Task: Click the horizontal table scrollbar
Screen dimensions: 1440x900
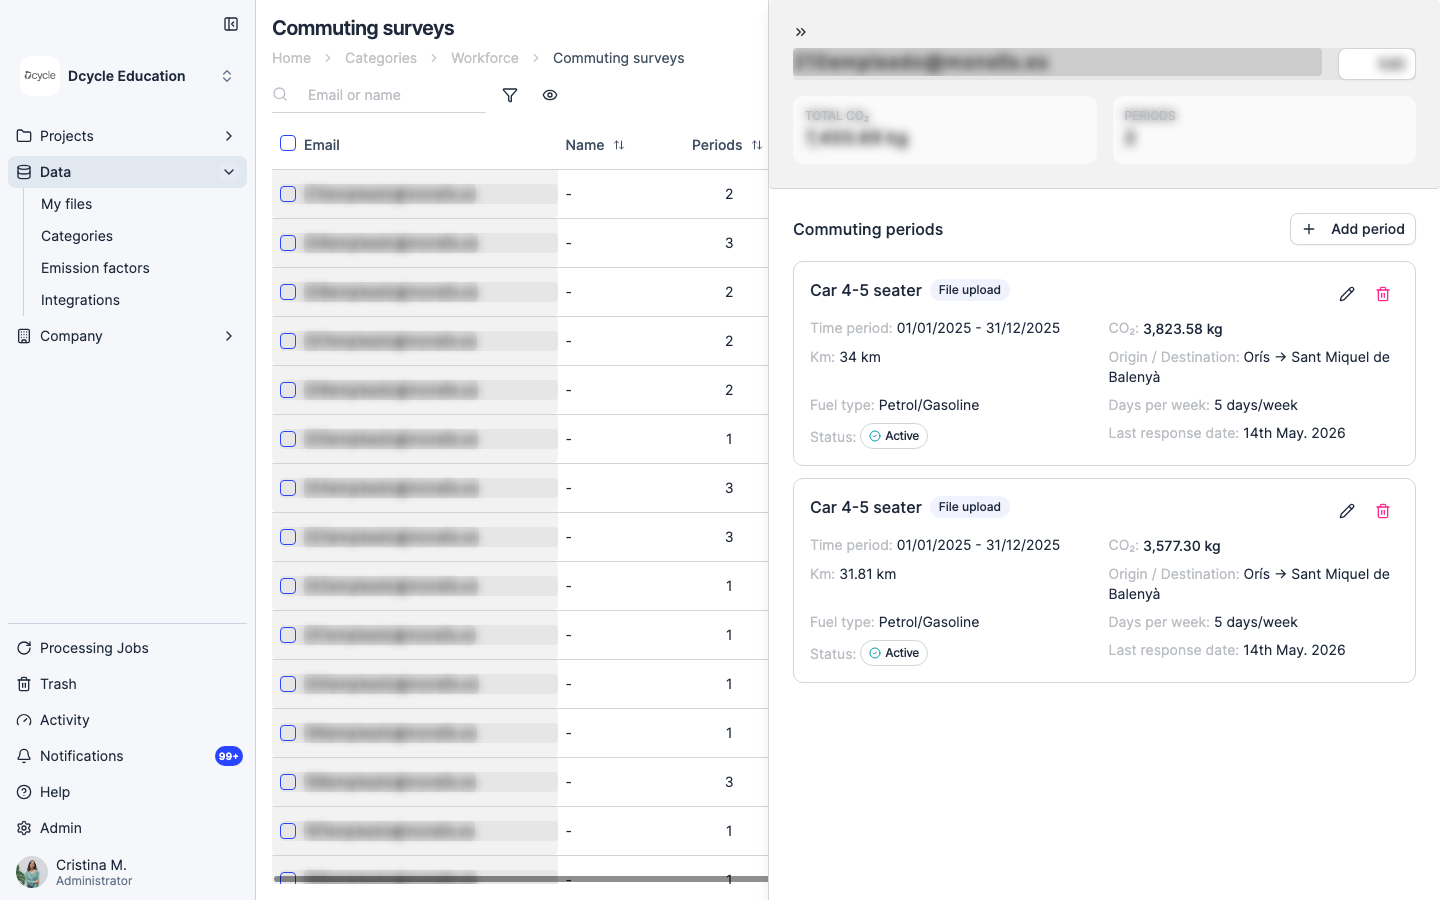Action: [x=520, y=879]
